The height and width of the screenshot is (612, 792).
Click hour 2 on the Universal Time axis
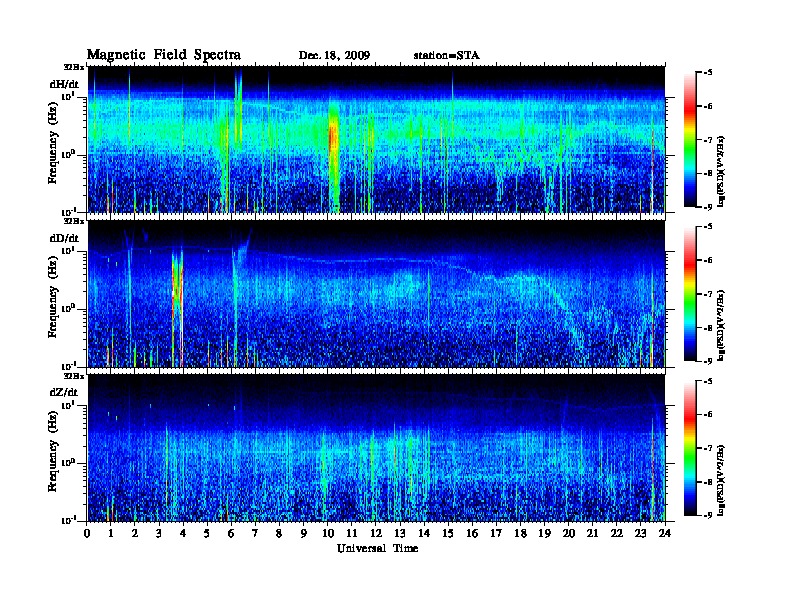(135, 533)
